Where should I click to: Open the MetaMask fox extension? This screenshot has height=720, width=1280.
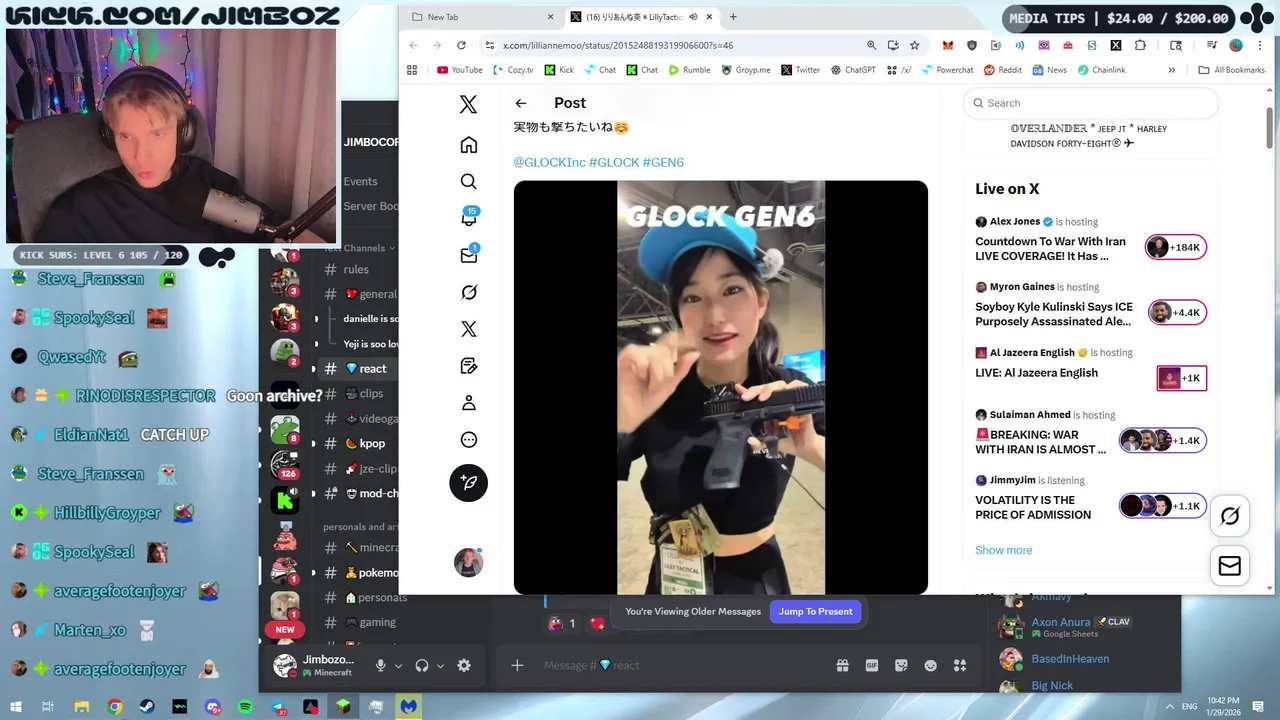click(x=948, y=45)
